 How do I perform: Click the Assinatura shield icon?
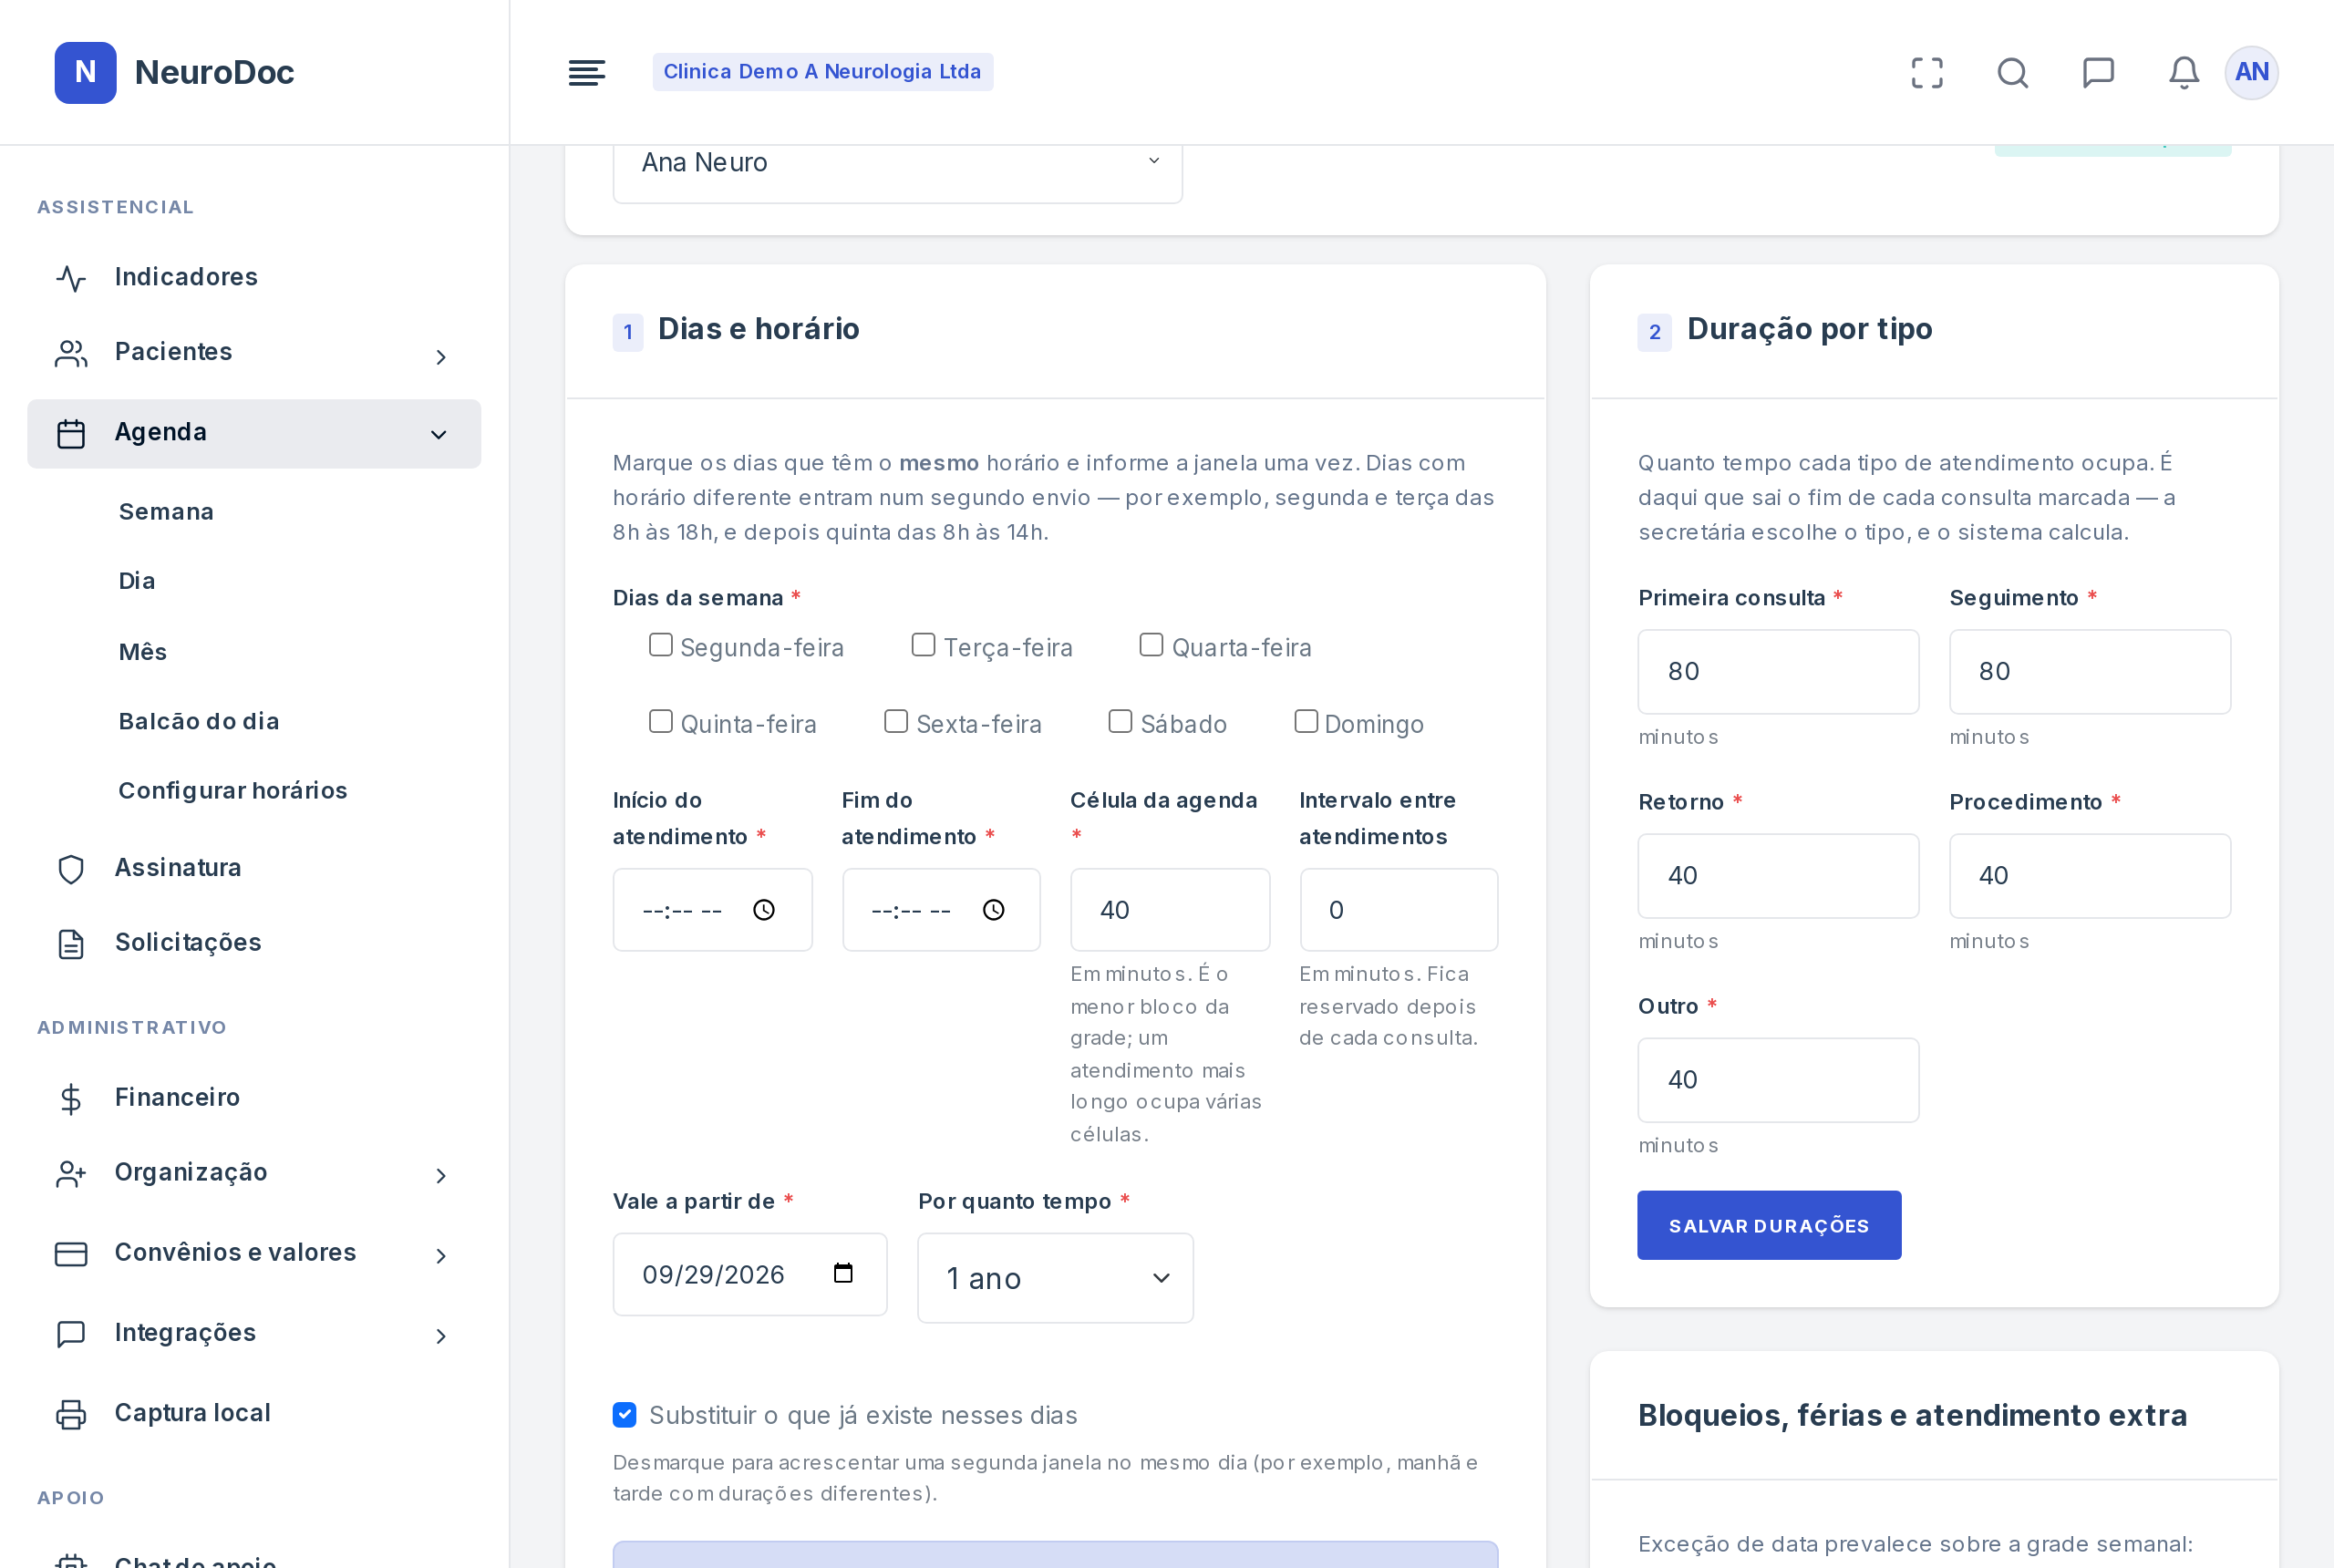coord(71,869)
